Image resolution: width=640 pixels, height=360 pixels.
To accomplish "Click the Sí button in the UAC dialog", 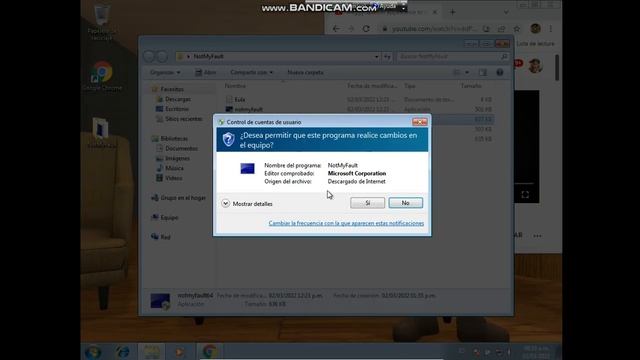I will point(367,203).
